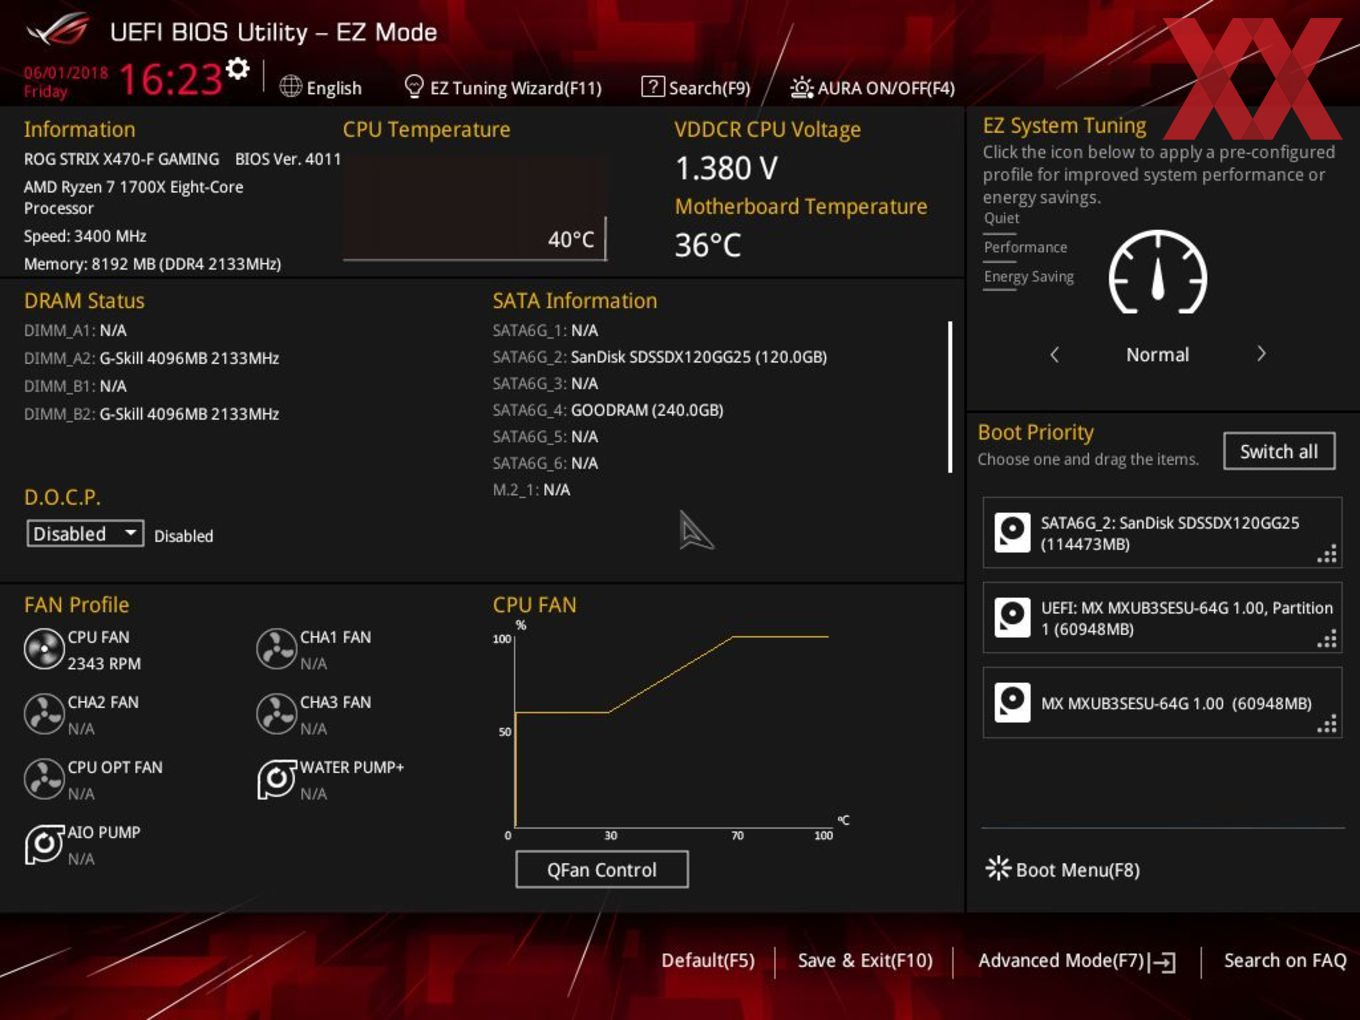The width and height of the screenshot is (1360, 1020).
Task: Select English language option
Action: pos(334,88)
